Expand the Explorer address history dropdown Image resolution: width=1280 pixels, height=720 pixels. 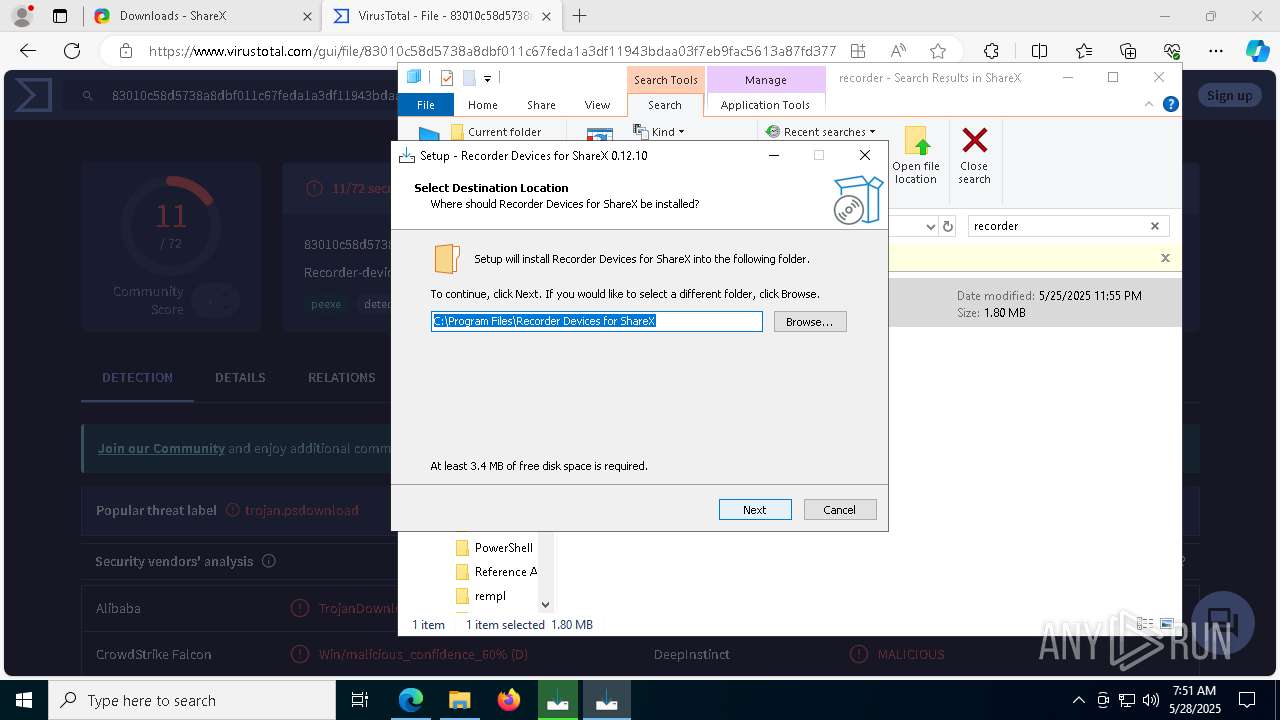(930, 226)
